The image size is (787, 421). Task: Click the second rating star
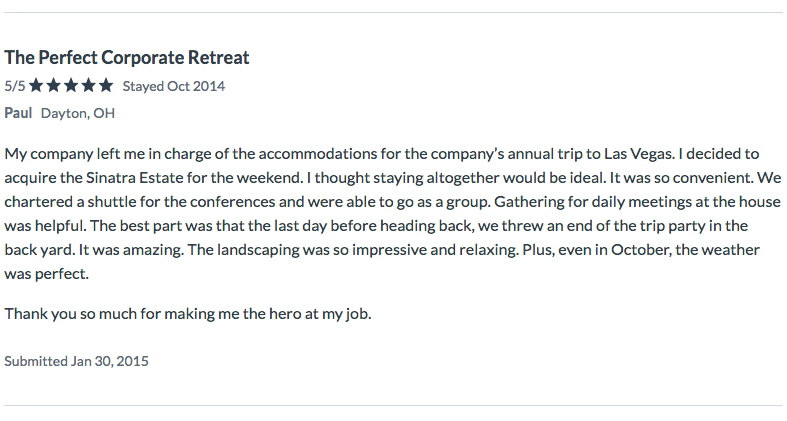[x=53, y=86]
